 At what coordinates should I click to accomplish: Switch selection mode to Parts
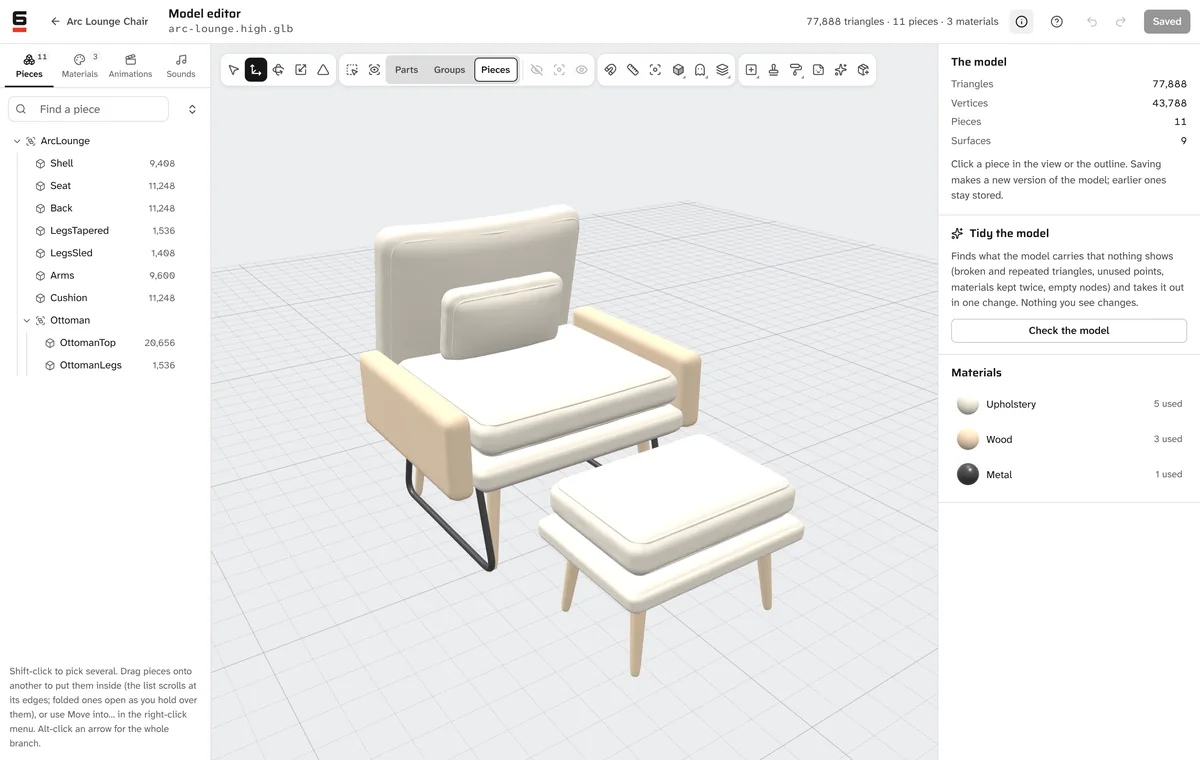(406, 70)
